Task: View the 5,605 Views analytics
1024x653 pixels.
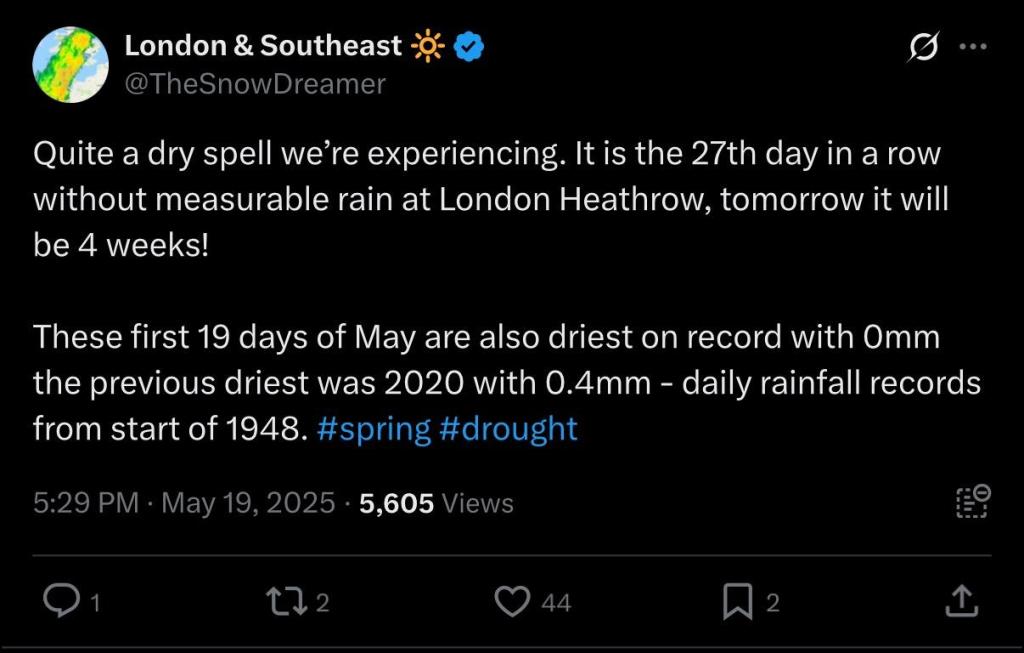Action: click(x=436, y=503)
